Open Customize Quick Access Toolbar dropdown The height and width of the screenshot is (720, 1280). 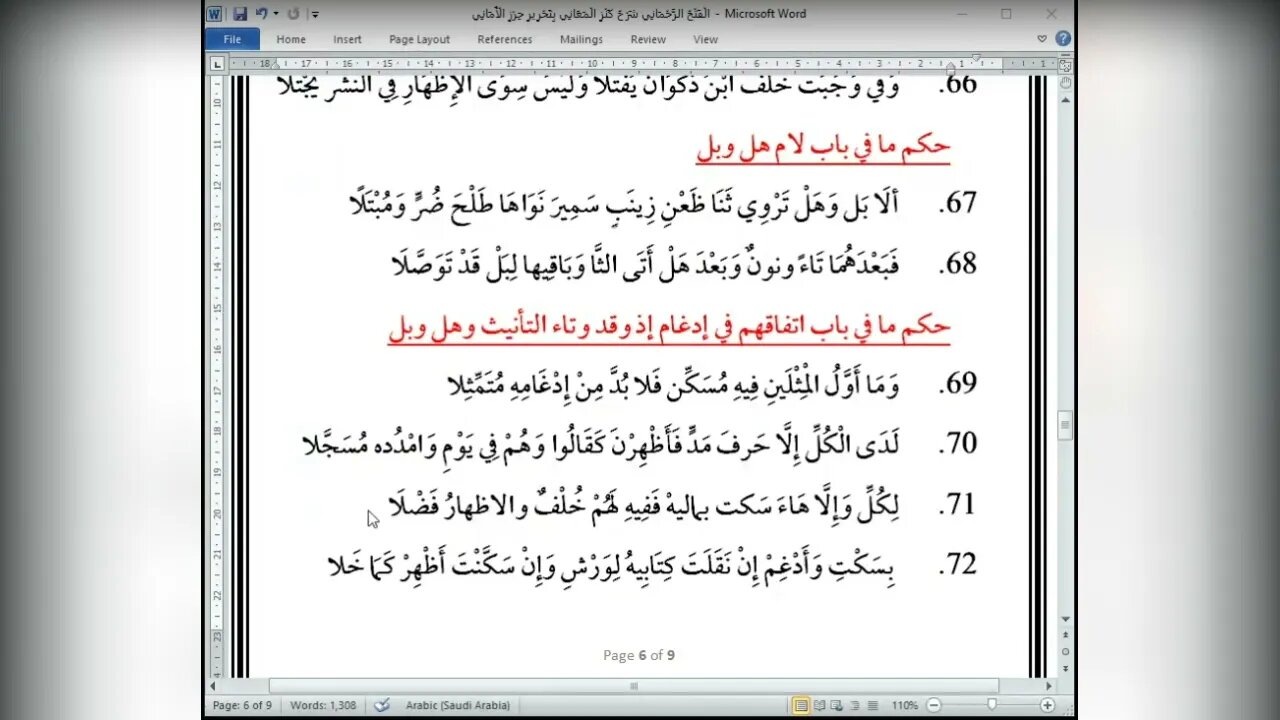(315, 14)
